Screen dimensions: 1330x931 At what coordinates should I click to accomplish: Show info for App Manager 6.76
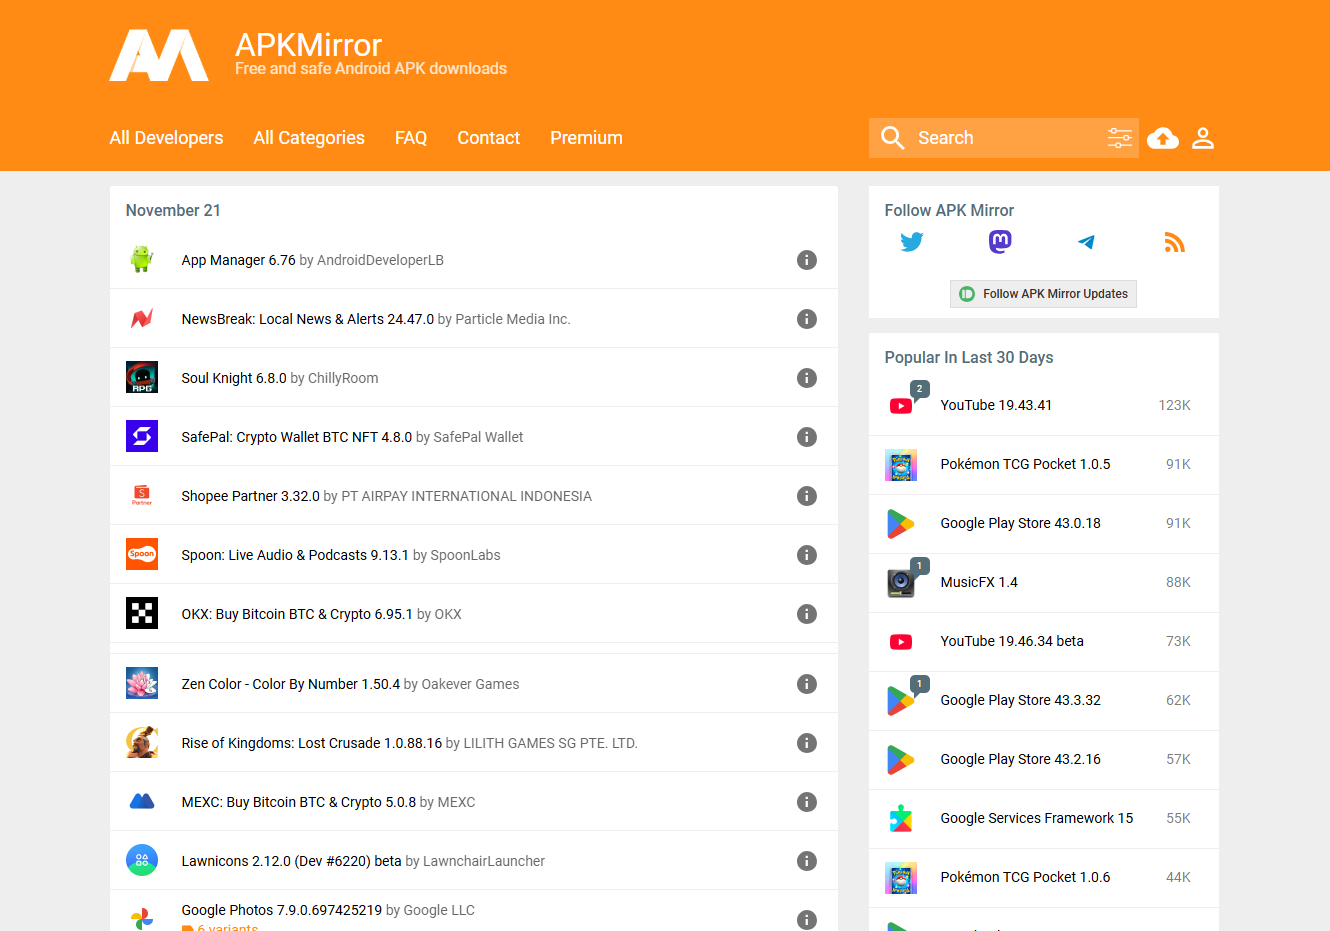point(807,260)
